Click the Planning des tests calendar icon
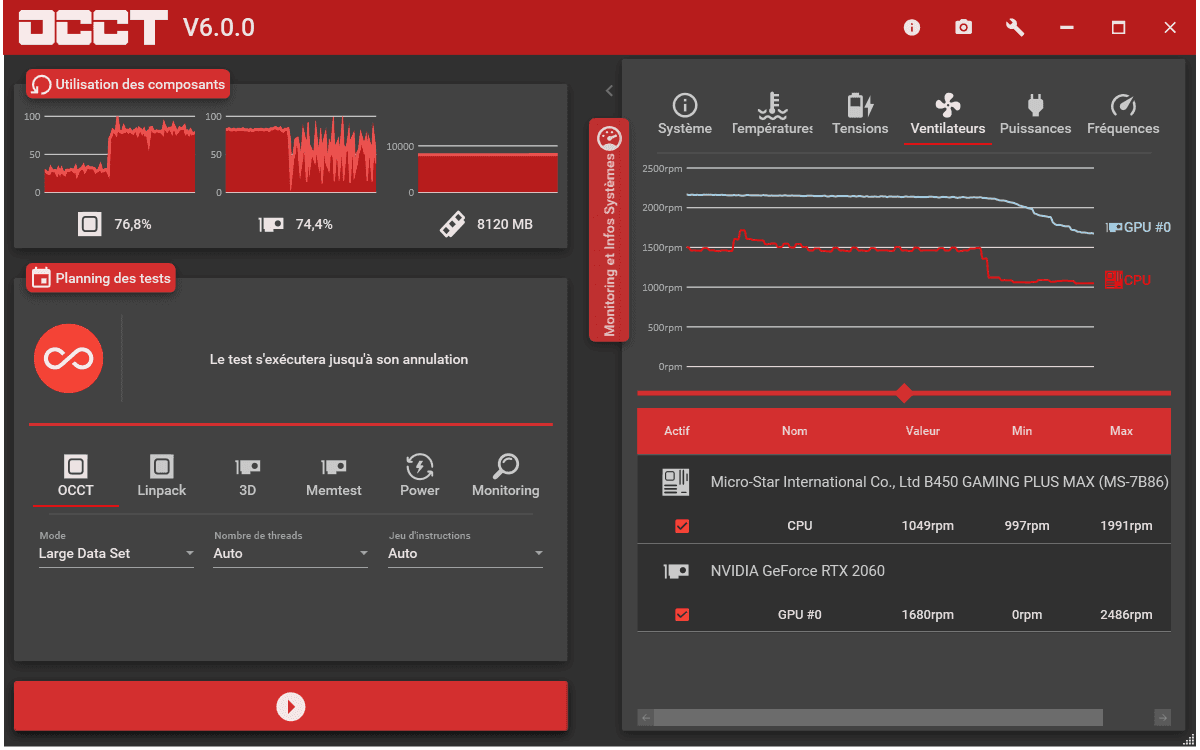1200x750 pixels. pos(41,278)
